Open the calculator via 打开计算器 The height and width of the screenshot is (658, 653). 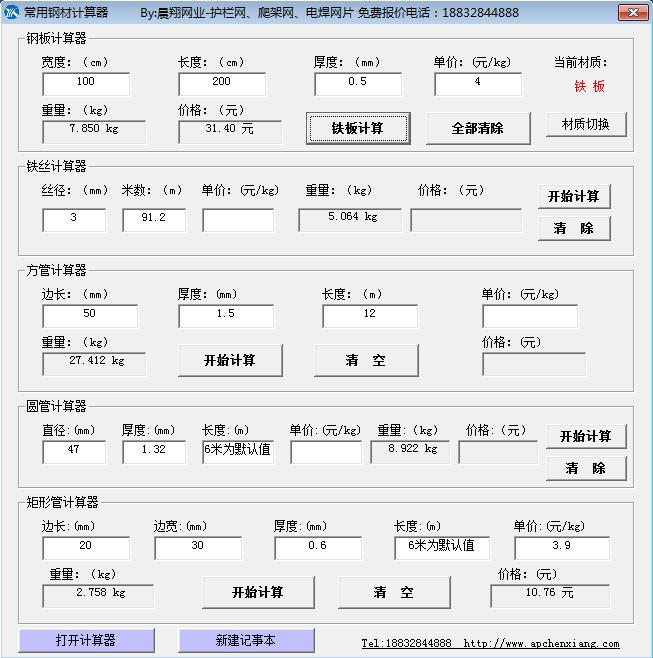pos(86,640)
